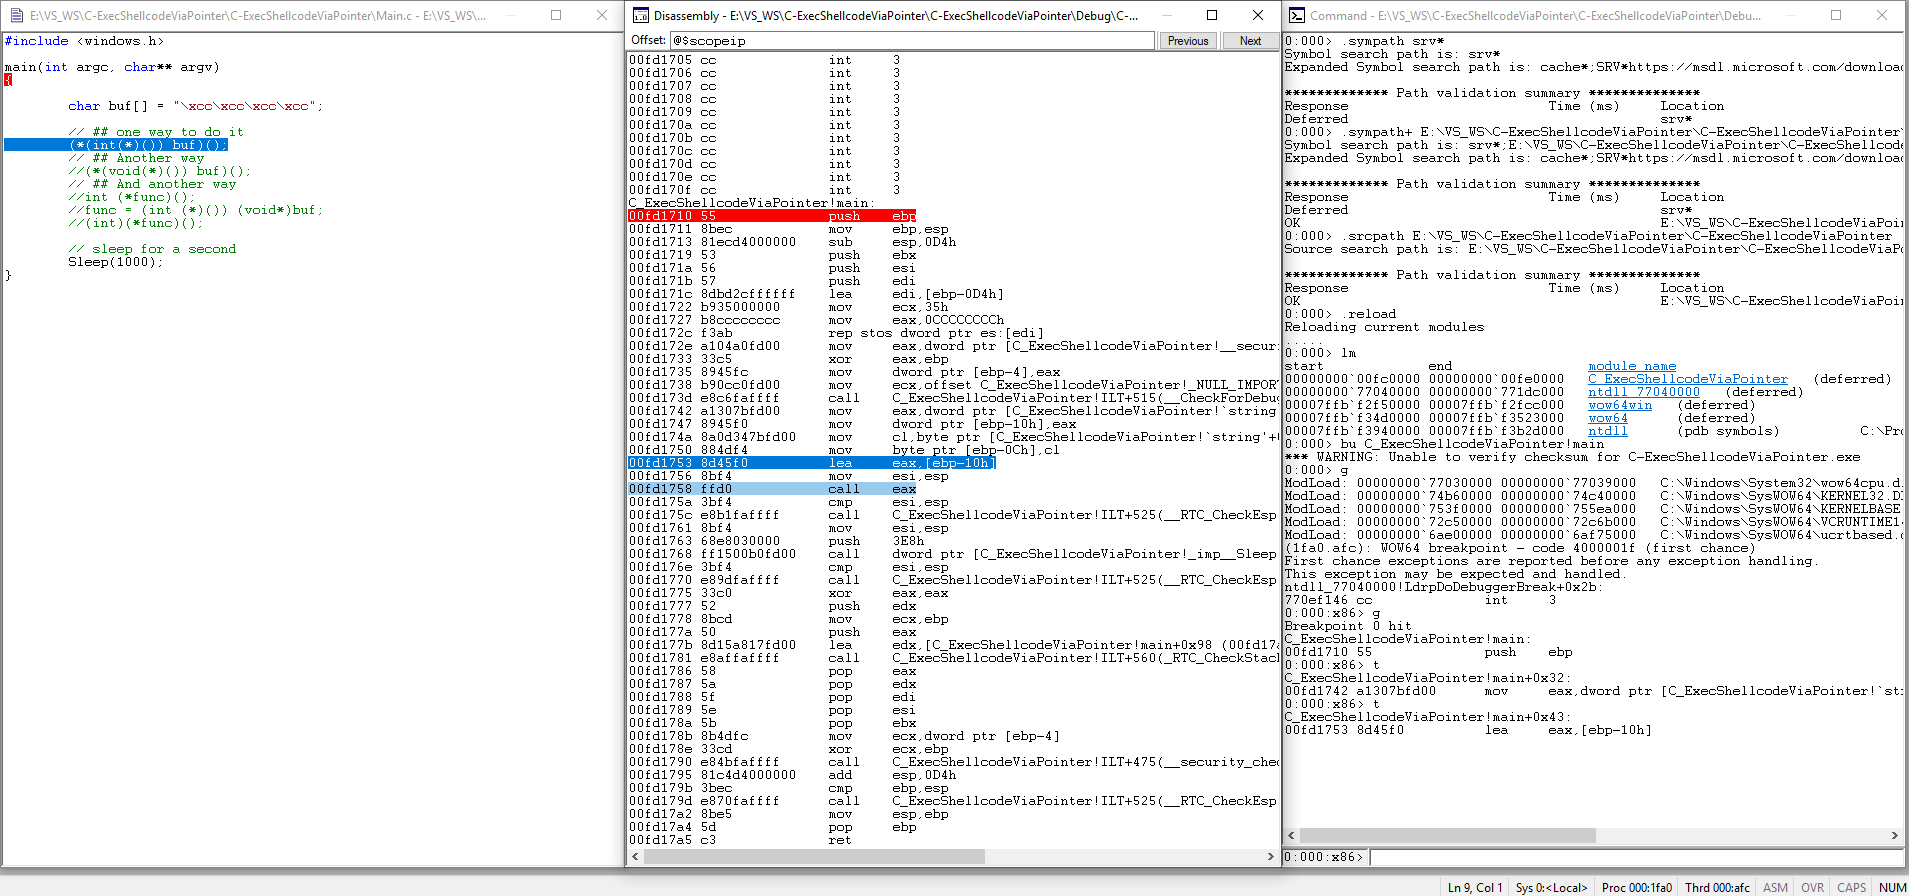Click the module name column header link
The image size is (1909, 896).
point(1631,366)
